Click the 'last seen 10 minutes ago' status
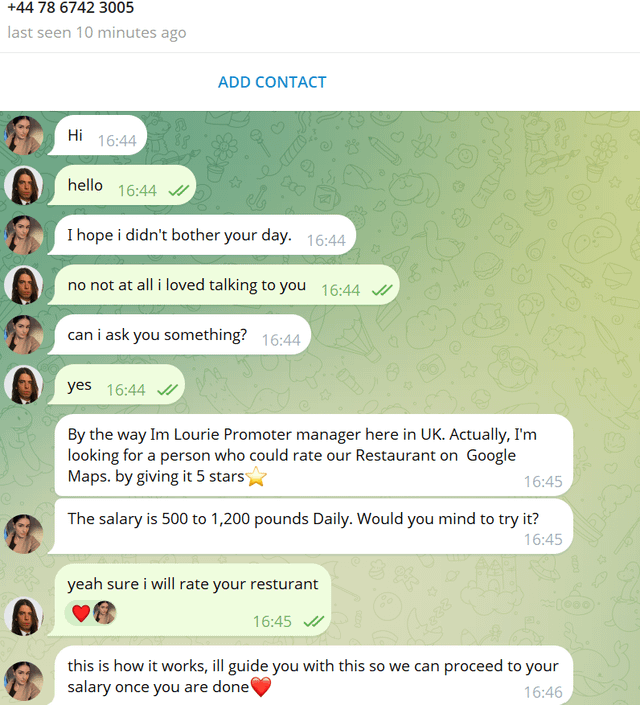This screenshot has width=640, height=705. pos(97,32)
